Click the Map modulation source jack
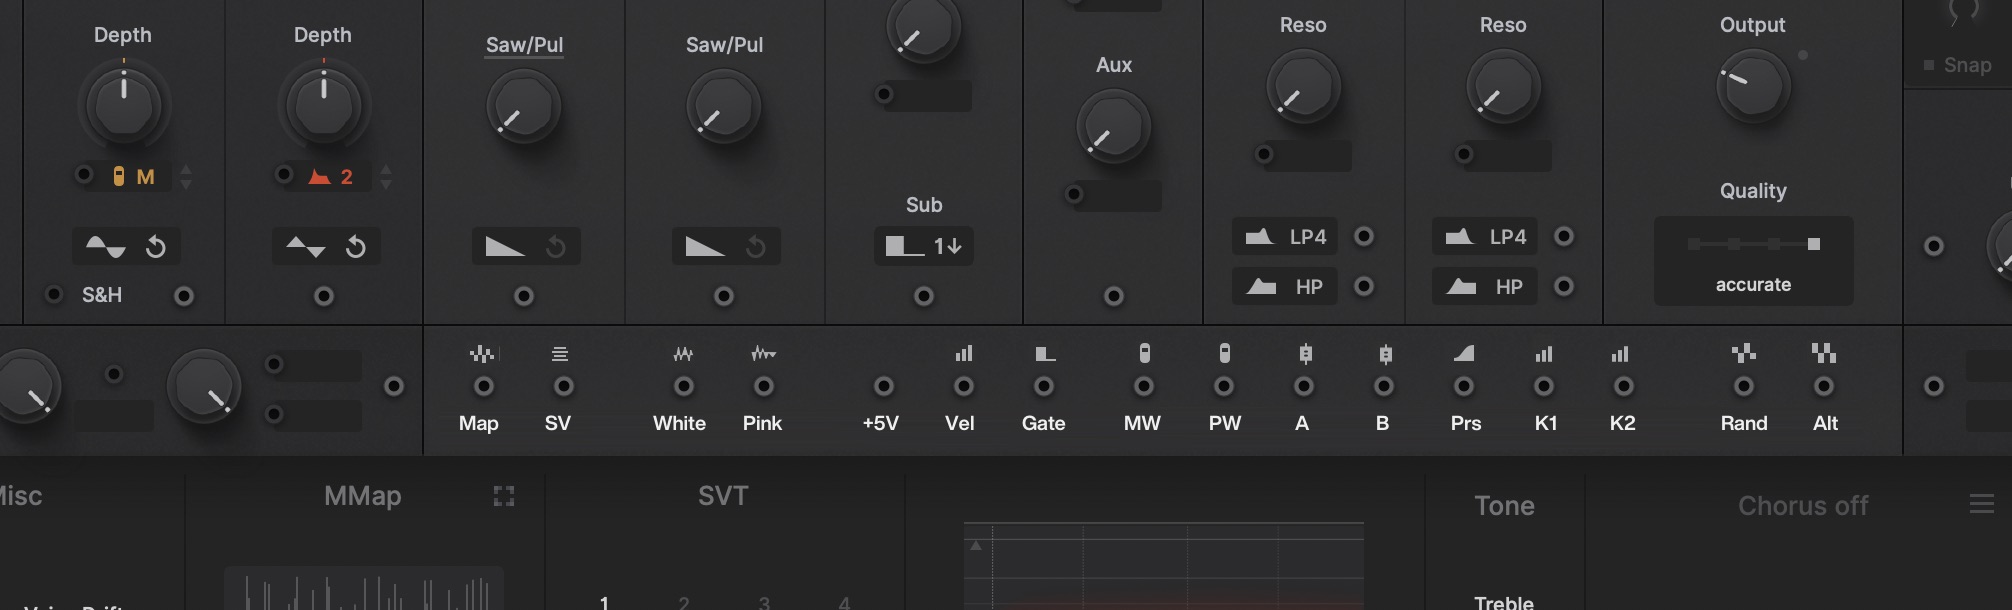The height and width of the screenshot is (610, 2012). click(484, 386)
